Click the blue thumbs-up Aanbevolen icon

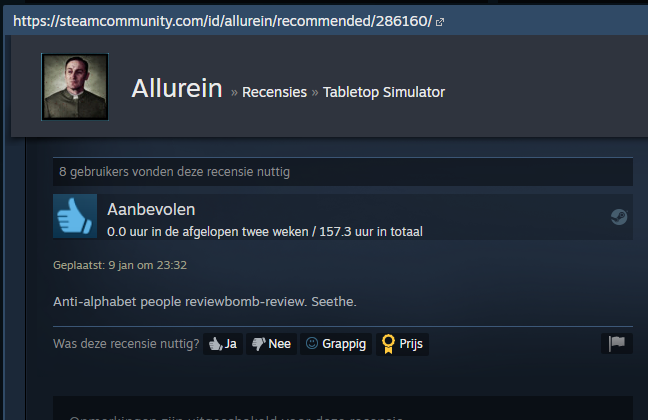tap(75, 216)
